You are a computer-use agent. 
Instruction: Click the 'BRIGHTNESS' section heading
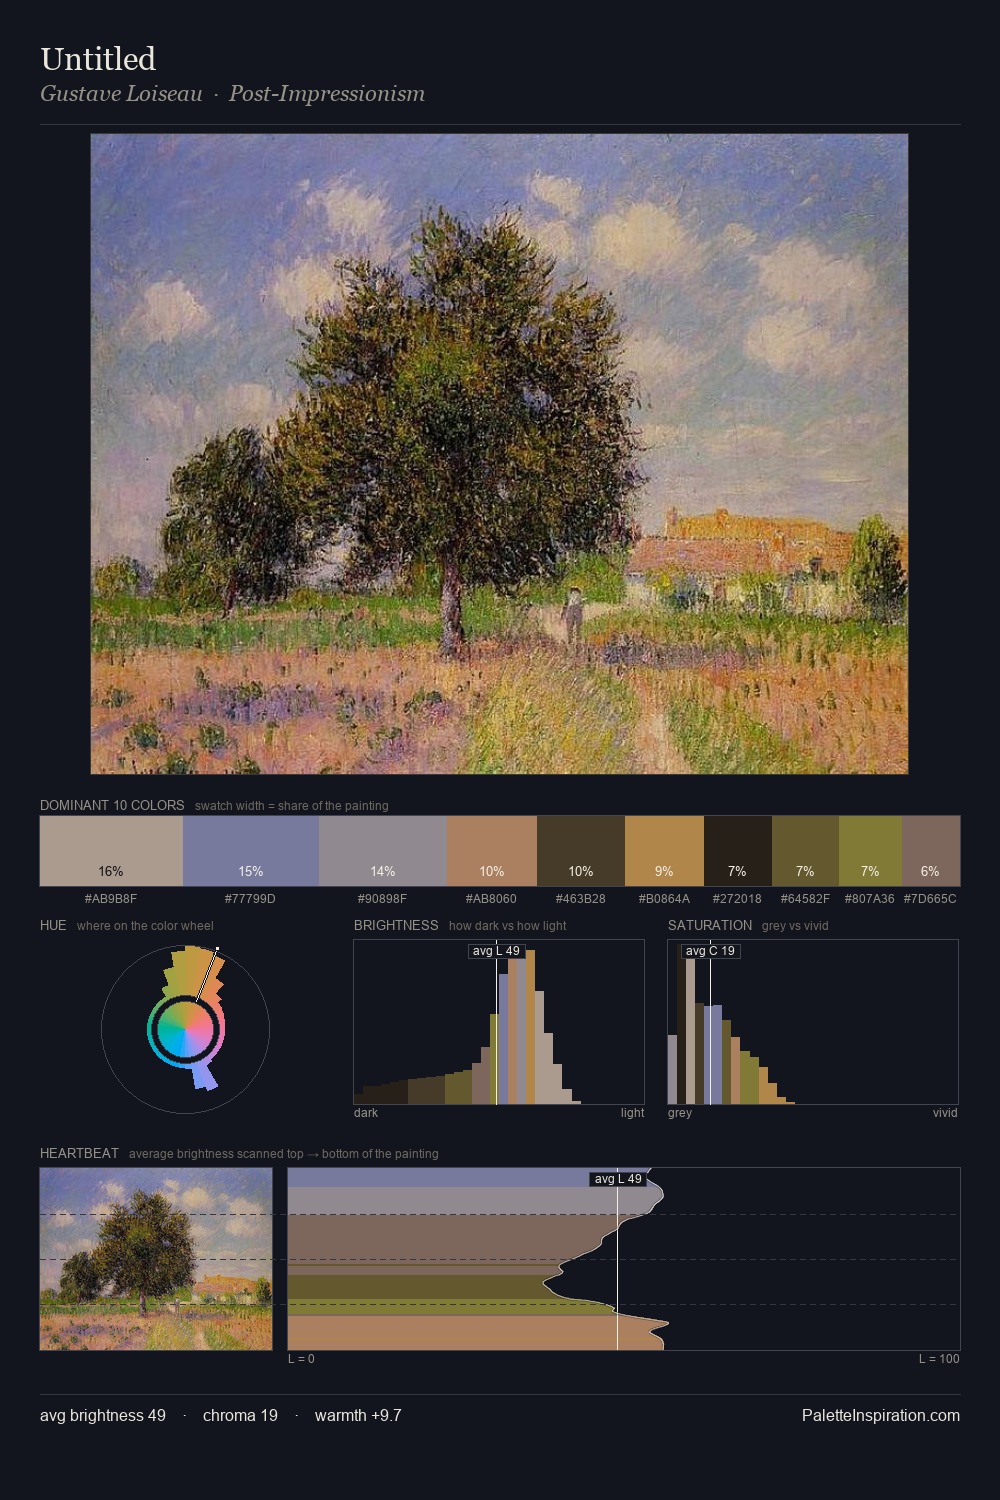coord(396,925)
